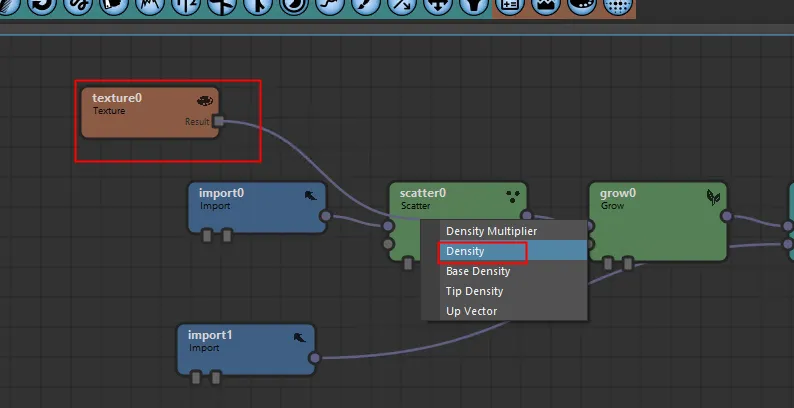Click the funnel icon in top toolbar

coord(472,6)
